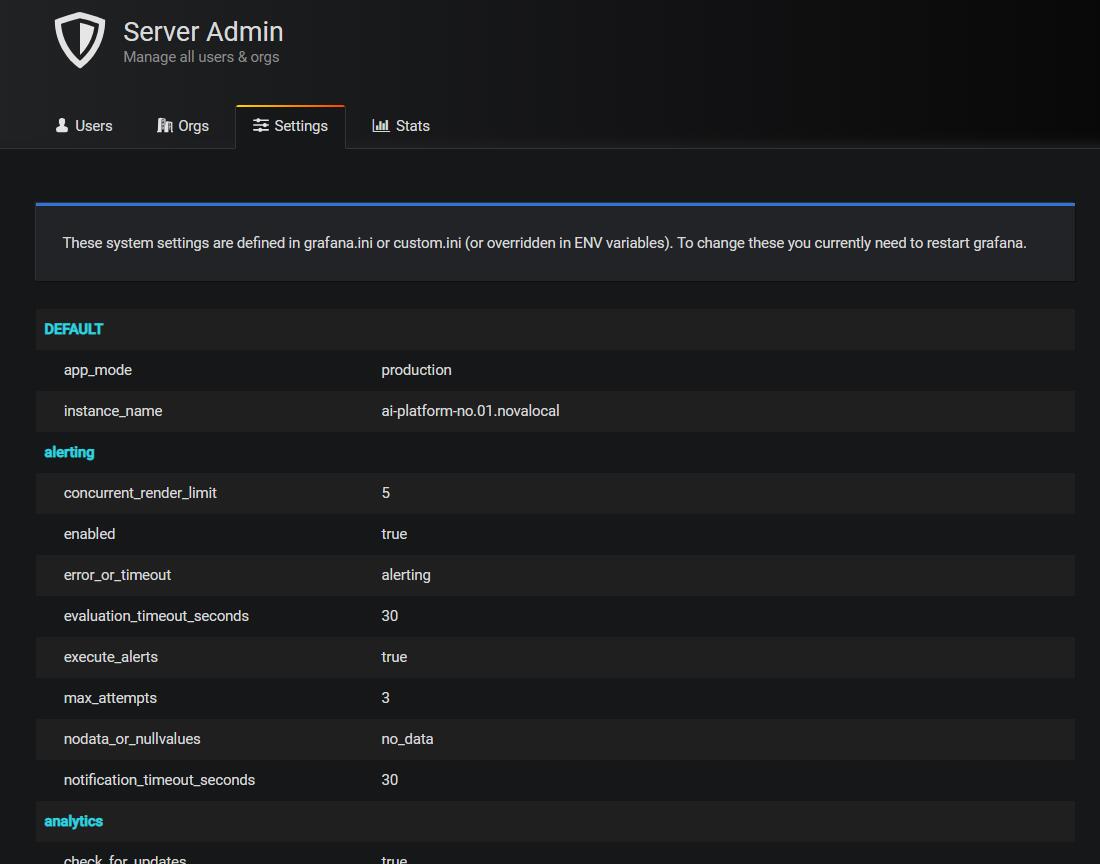This screenshot has height=864, width=1100.
Task: Click the user silhouette icon on the Users tab
Action: pyautogui.click(x=62, y=125)
